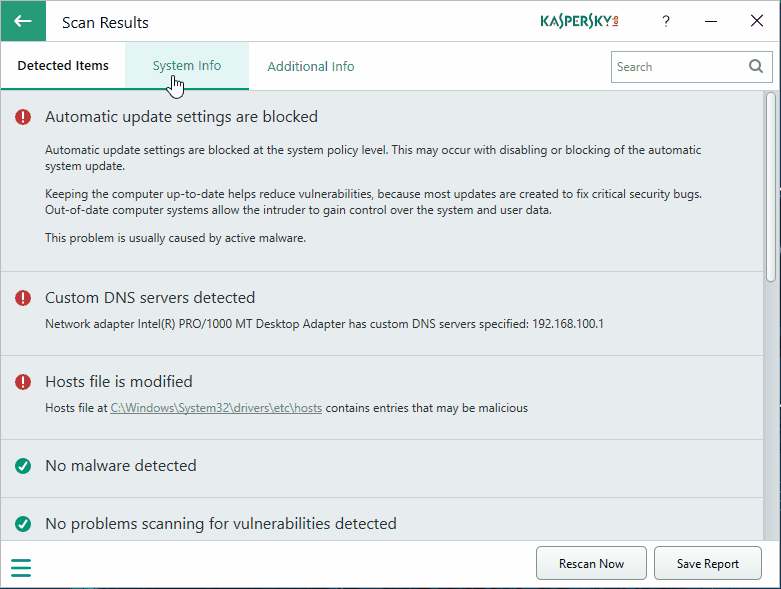The image size is (781, 589).
Task: Click green checkmark beside vulnerabilities result
Action: [23, 524]
